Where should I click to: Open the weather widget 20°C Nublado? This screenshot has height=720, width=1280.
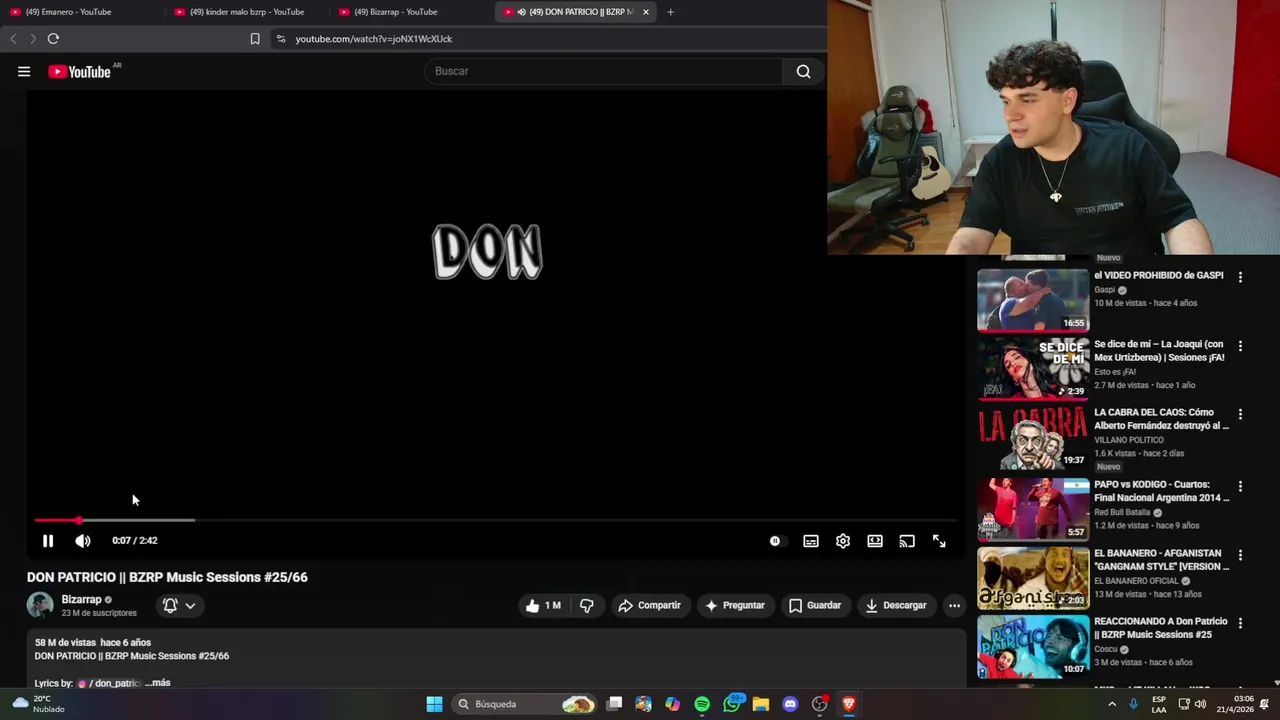[x=38, y=704]
